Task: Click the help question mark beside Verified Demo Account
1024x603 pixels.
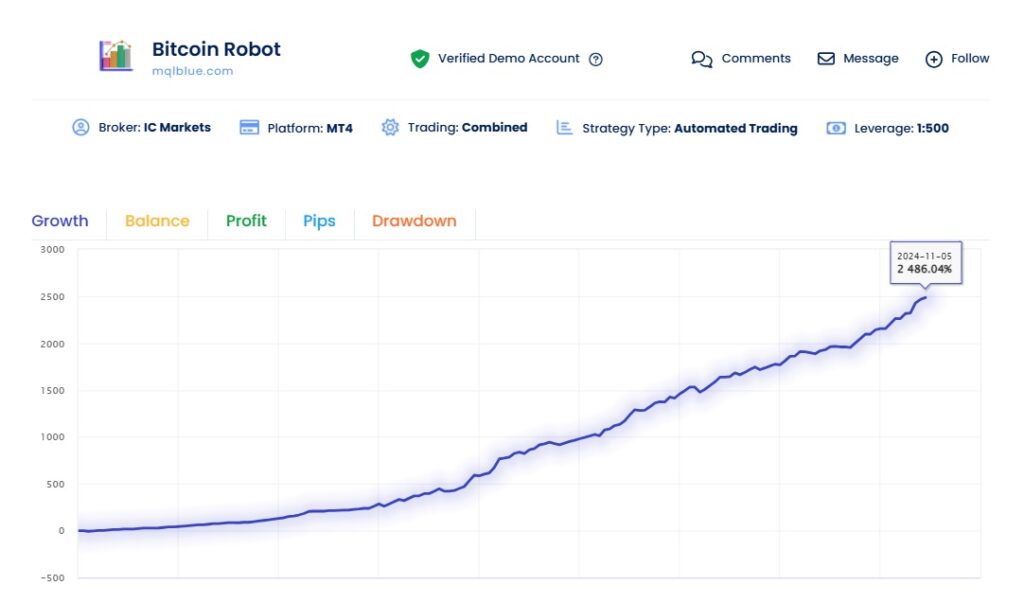Action: (595, 59)
